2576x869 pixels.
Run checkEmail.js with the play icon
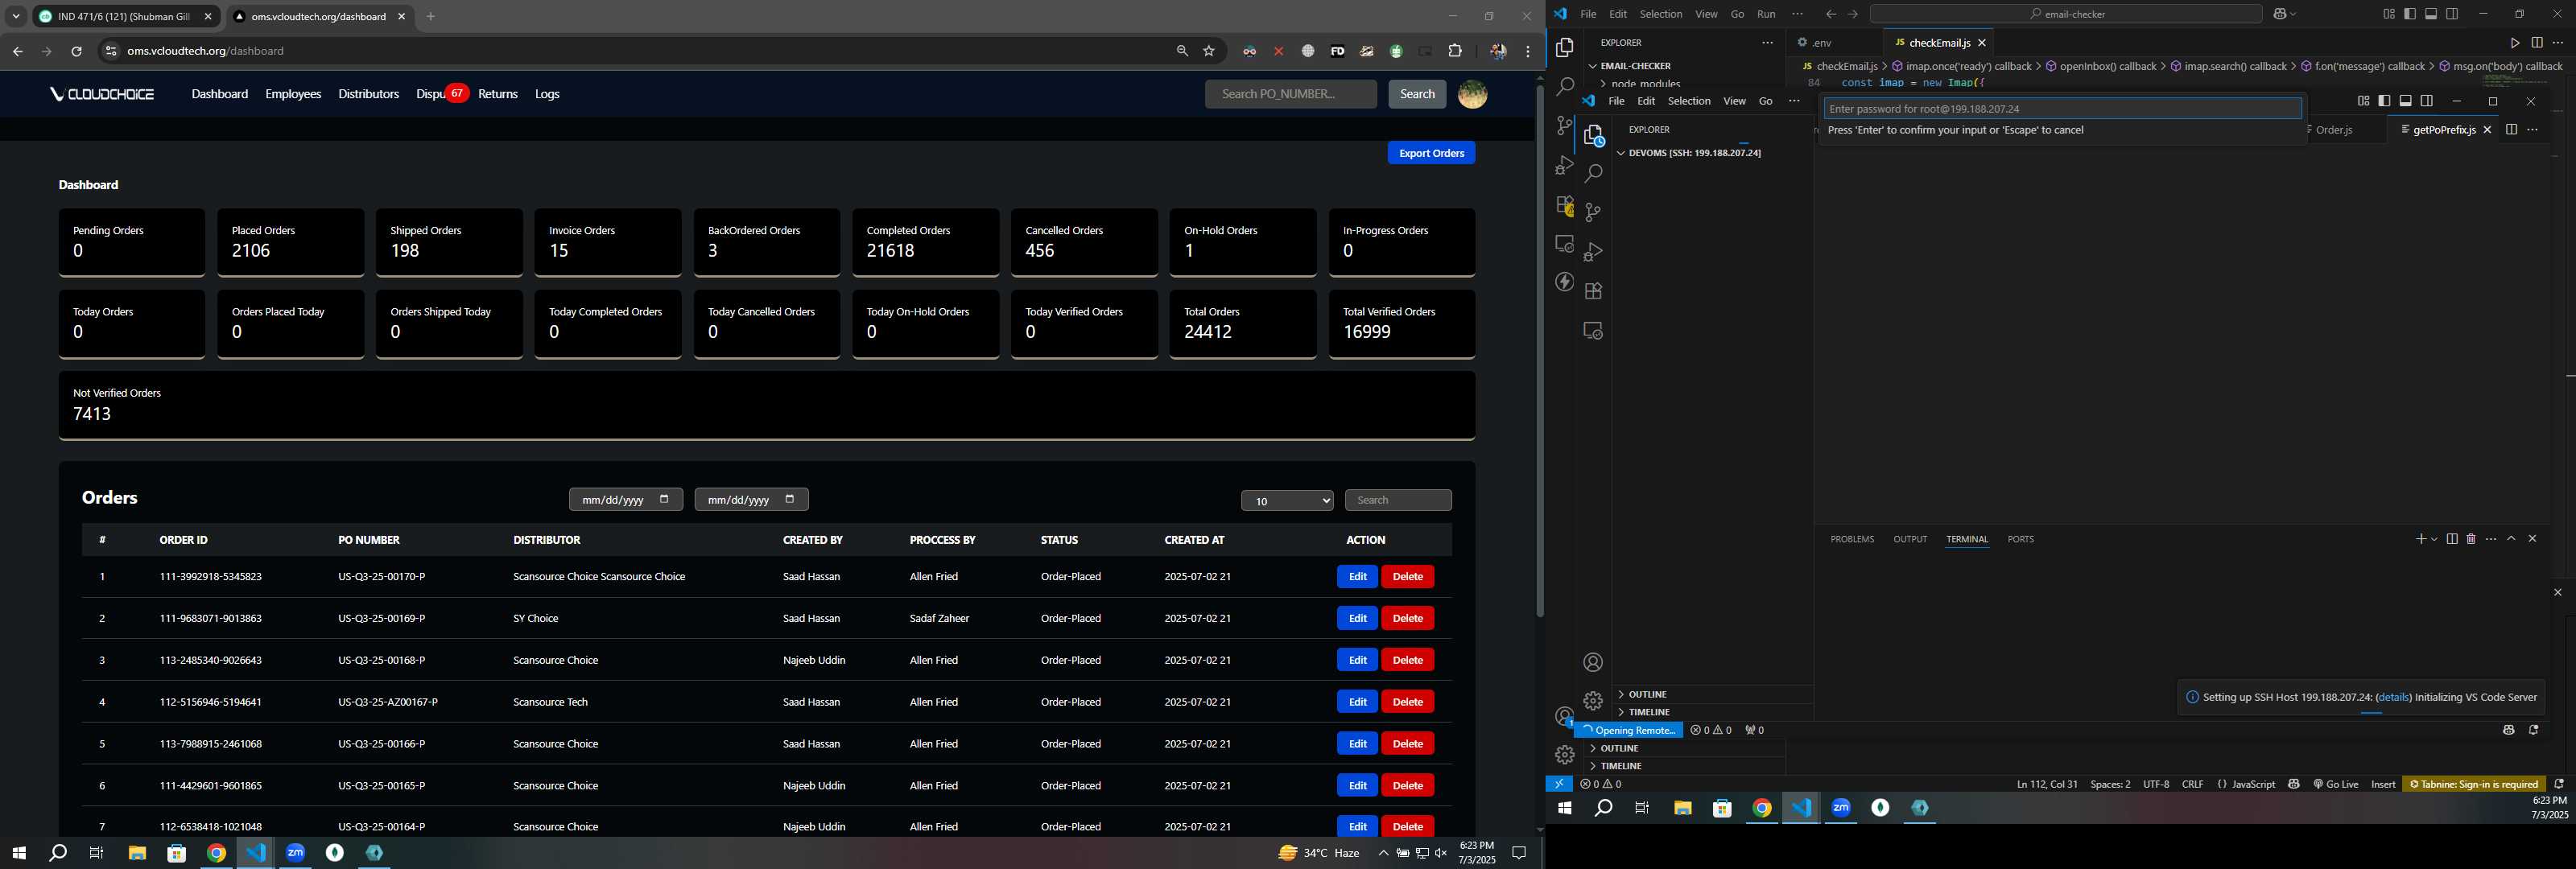(x=2514, y=43)
